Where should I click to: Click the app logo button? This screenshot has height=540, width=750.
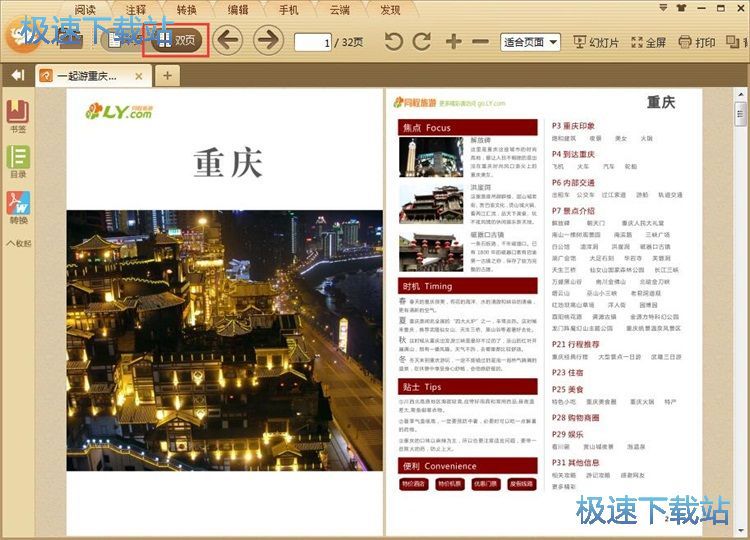point(22,35)
